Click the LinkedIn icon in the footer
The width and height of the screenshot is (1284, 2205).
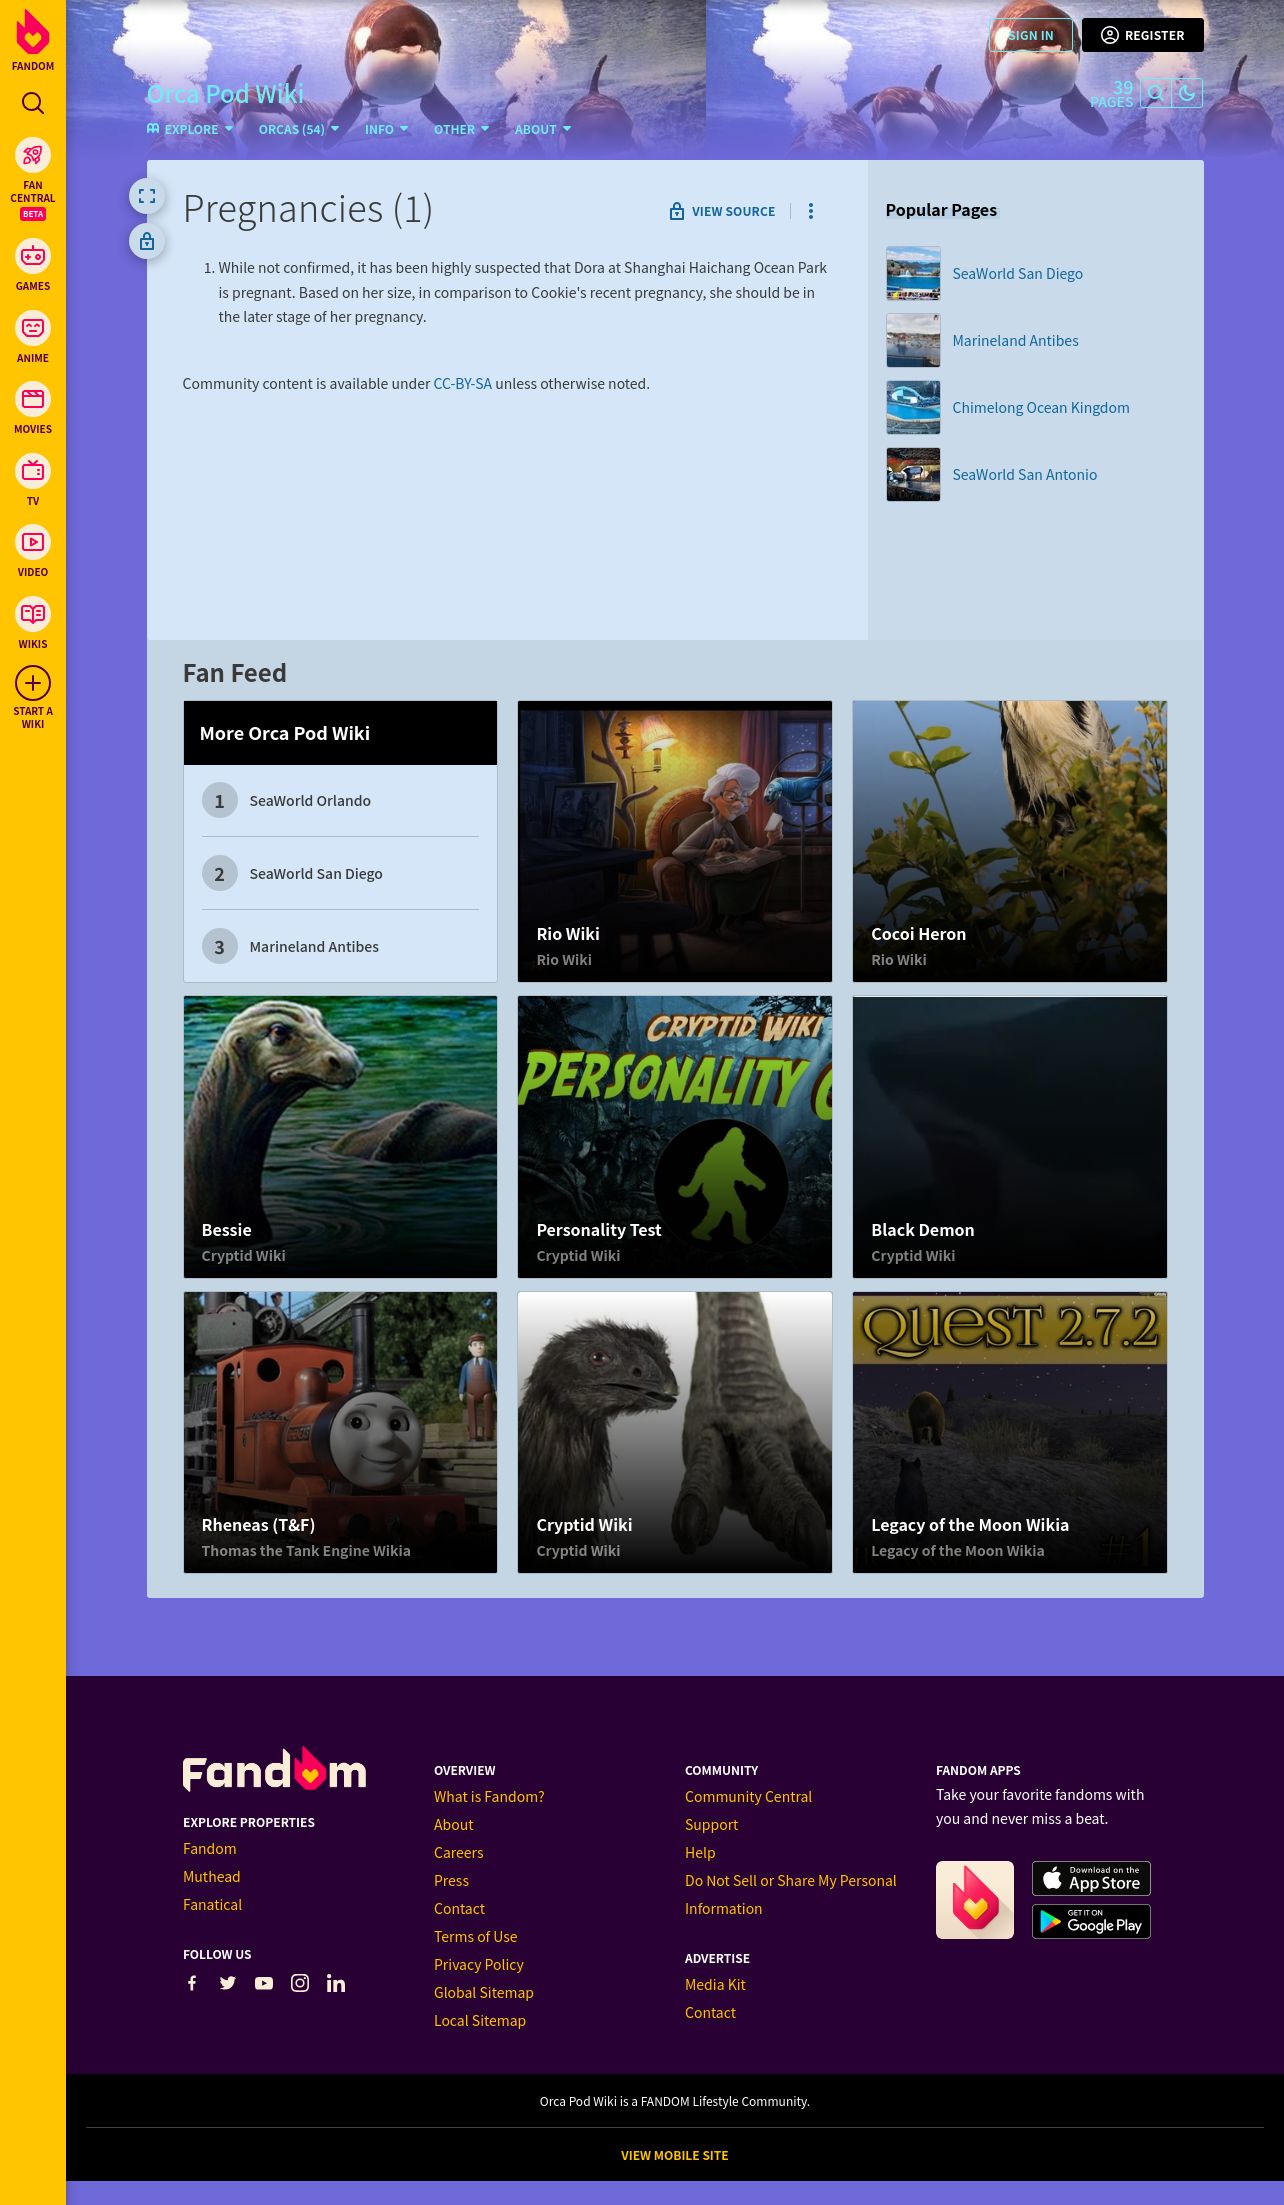point(336,1983)
